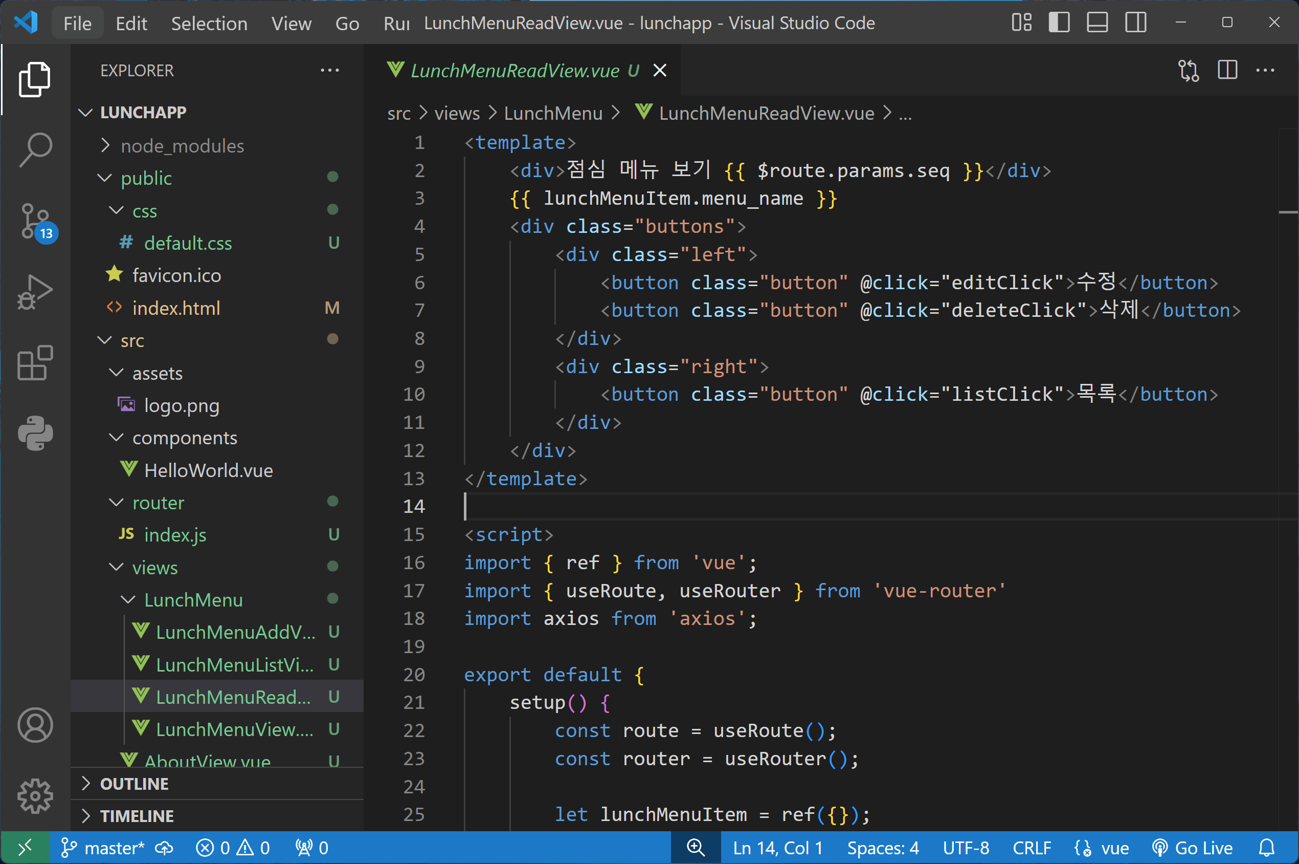Screen dimensions: 1299x864
Task: Open the Extensions view
Action: [35, 363]
